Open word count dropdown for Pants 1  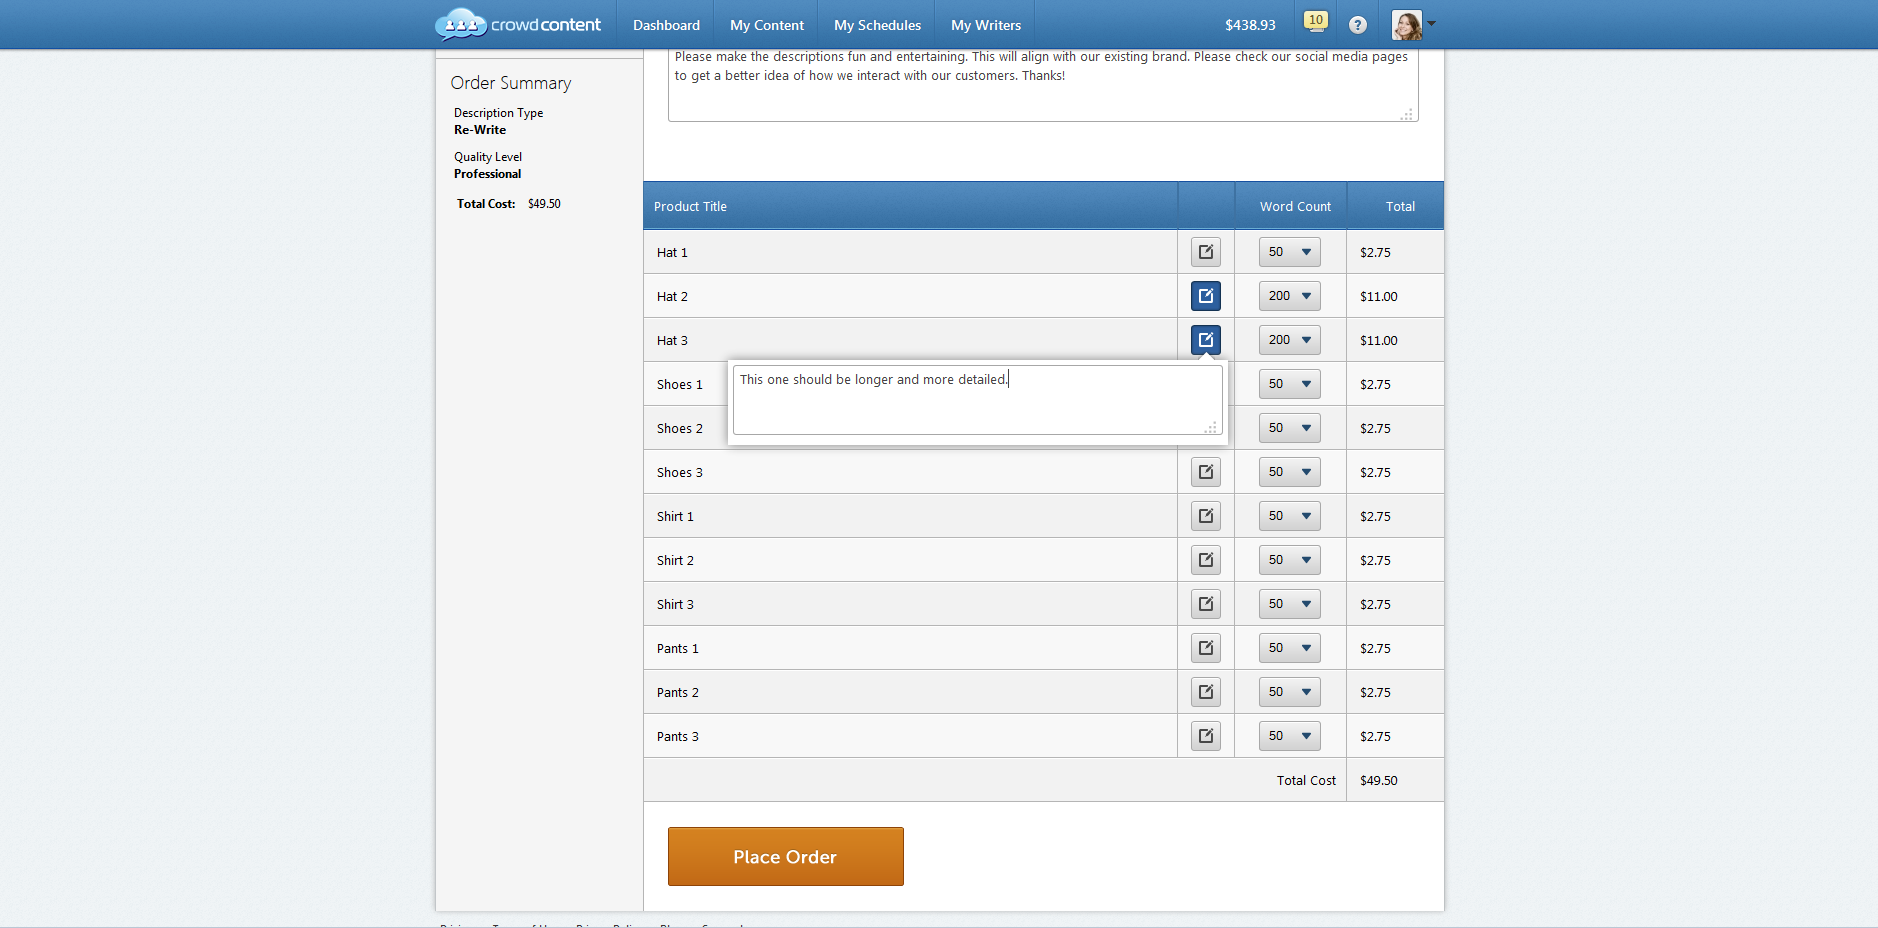1289,648
